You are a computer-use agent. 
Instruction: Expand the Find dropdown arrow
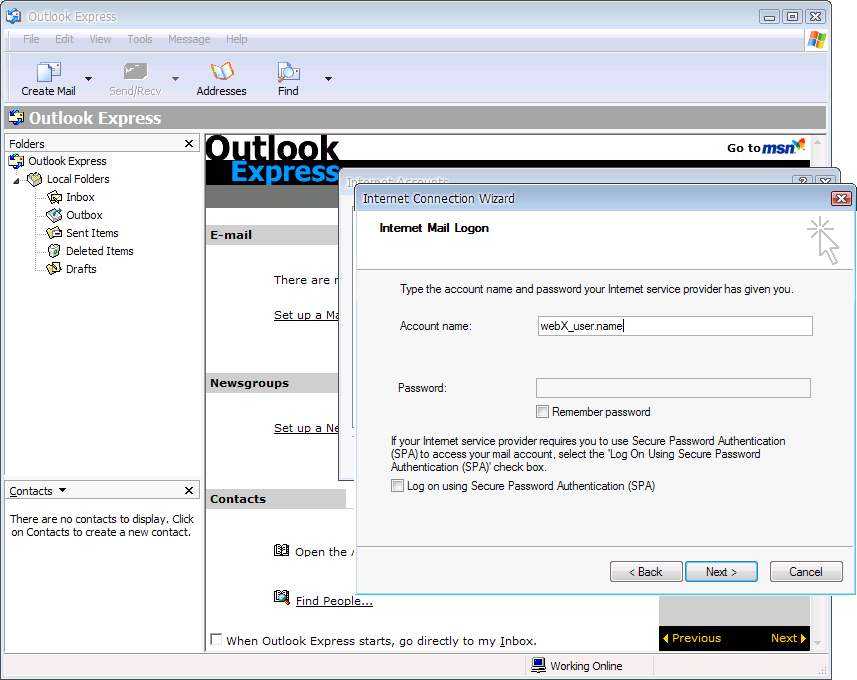328,79
